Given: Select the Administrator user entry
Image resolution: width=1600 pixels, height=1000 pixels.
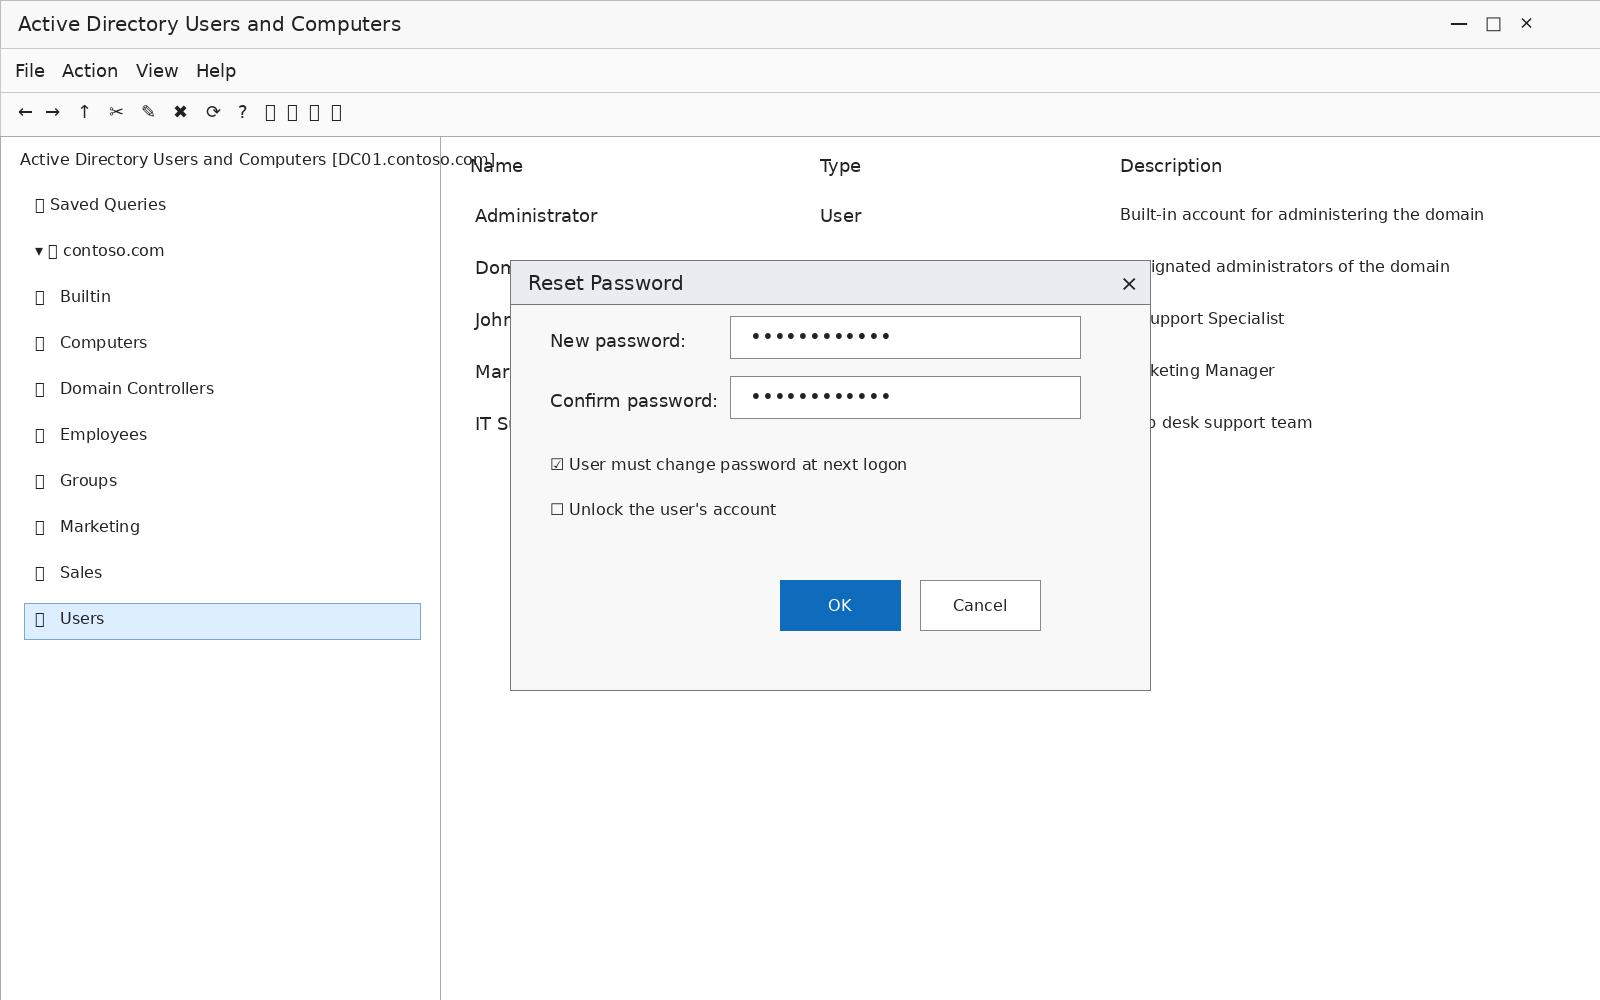Looking at the screenshot, I should [536, 215].
